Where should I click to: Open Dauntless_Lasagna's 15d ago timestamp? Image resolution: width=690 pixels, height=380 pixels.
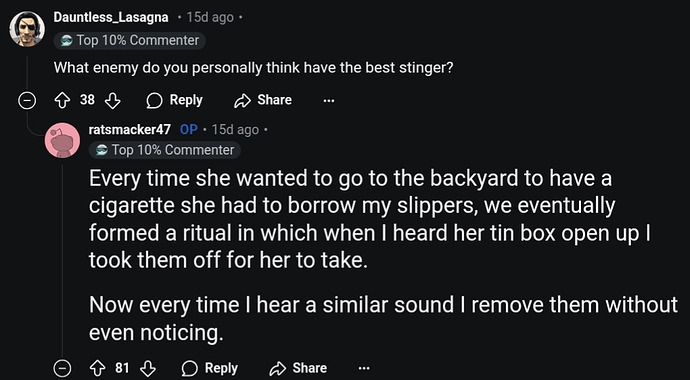pyautogui.click(x=210, y=18)
